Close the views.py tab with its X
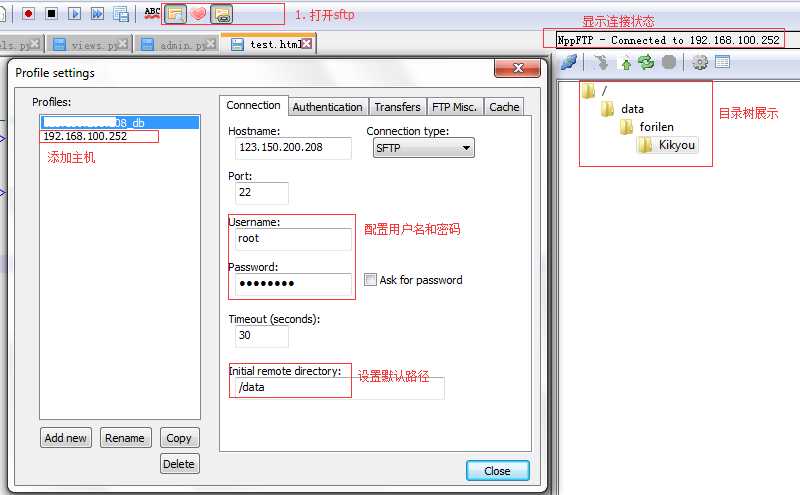800x495 pixels. (x=122, y=44)
